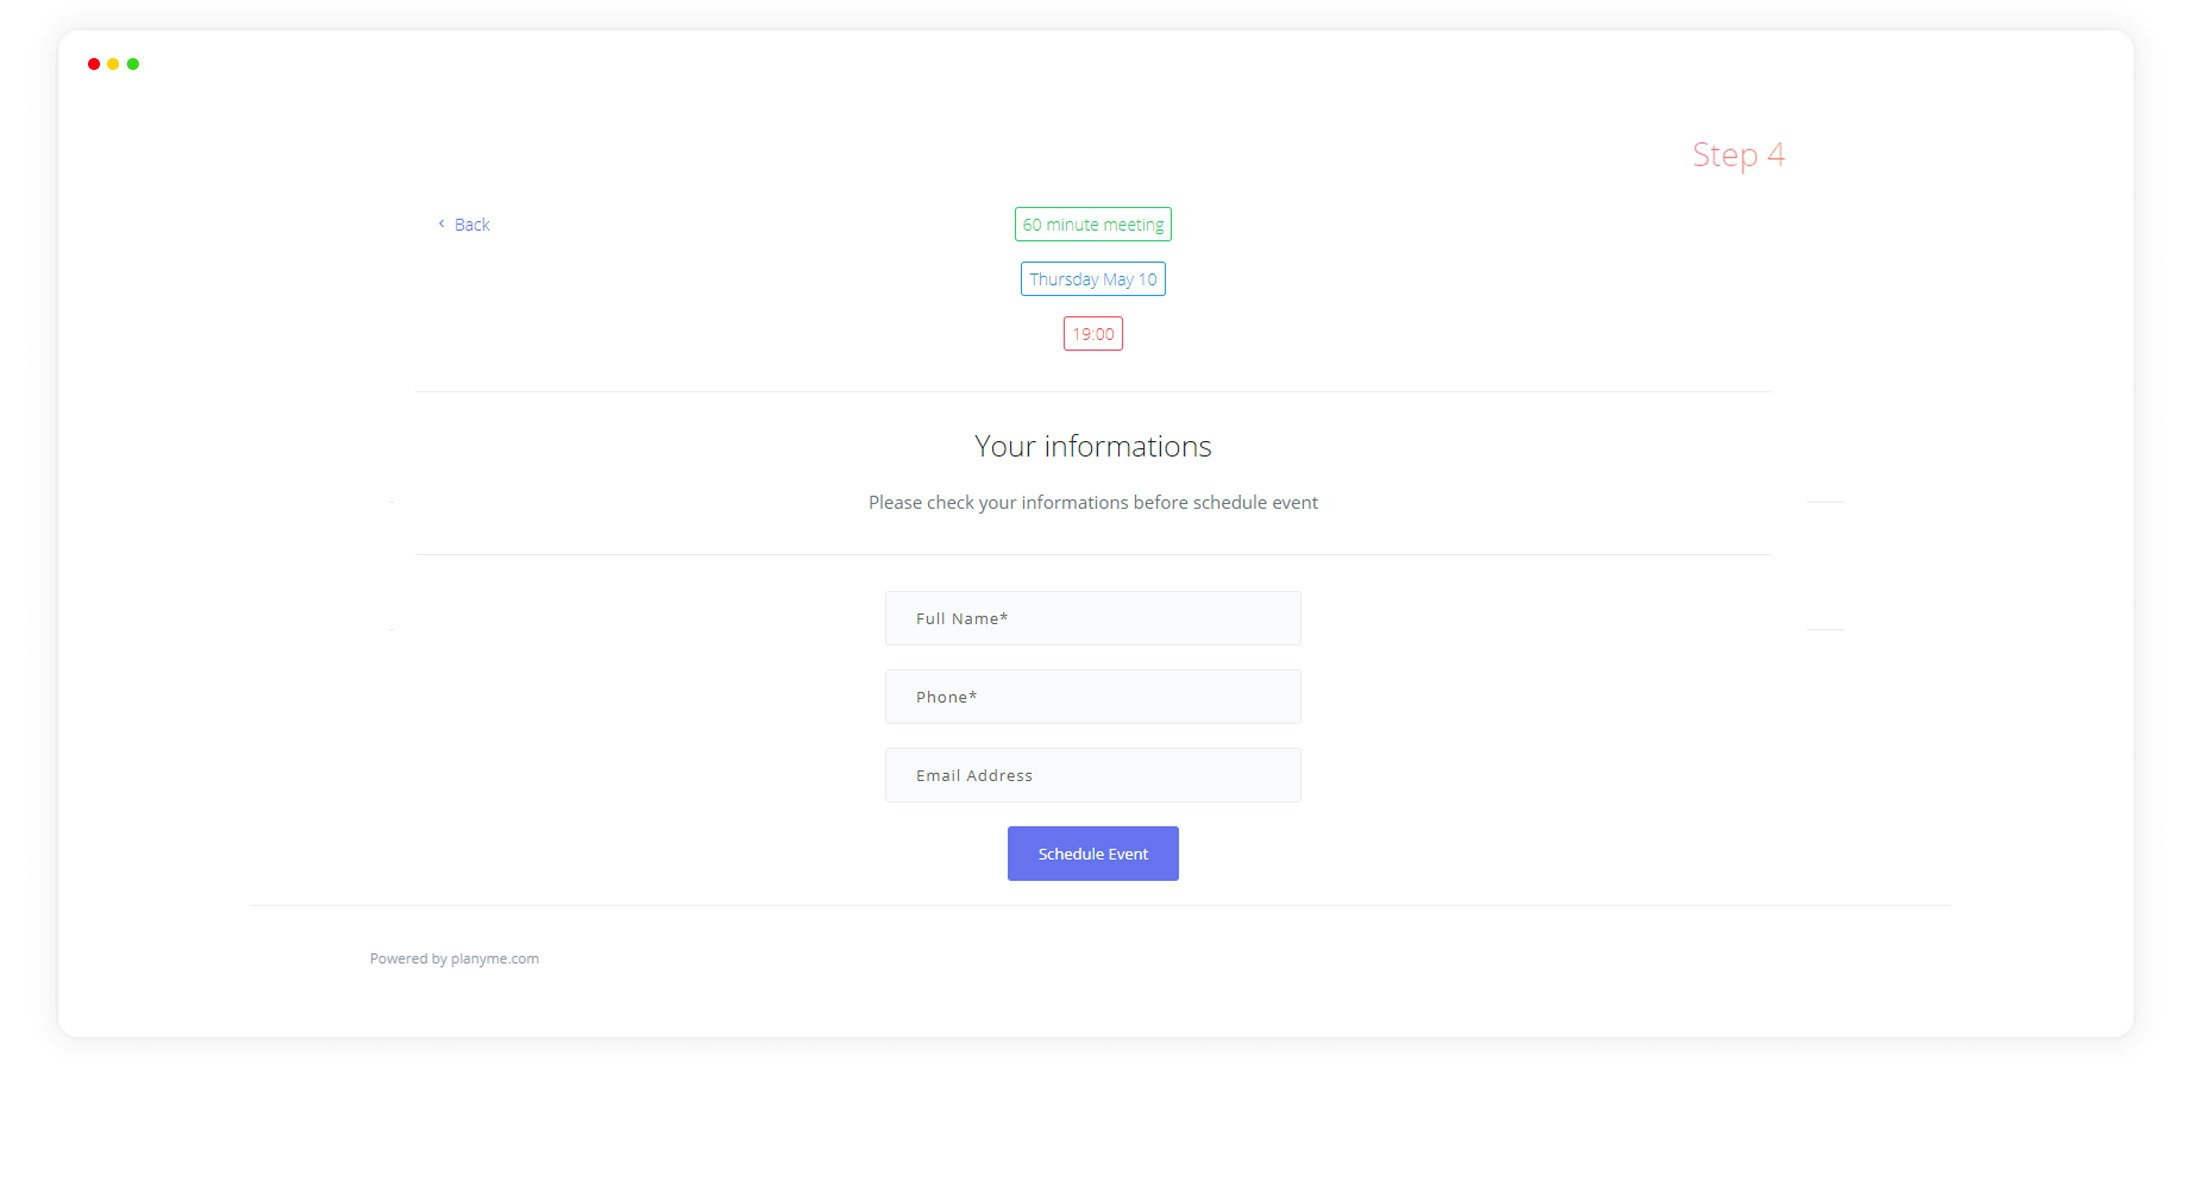Click the Your informations heading
The height and width of the screenshot is (1194, 2200).
1092,446
